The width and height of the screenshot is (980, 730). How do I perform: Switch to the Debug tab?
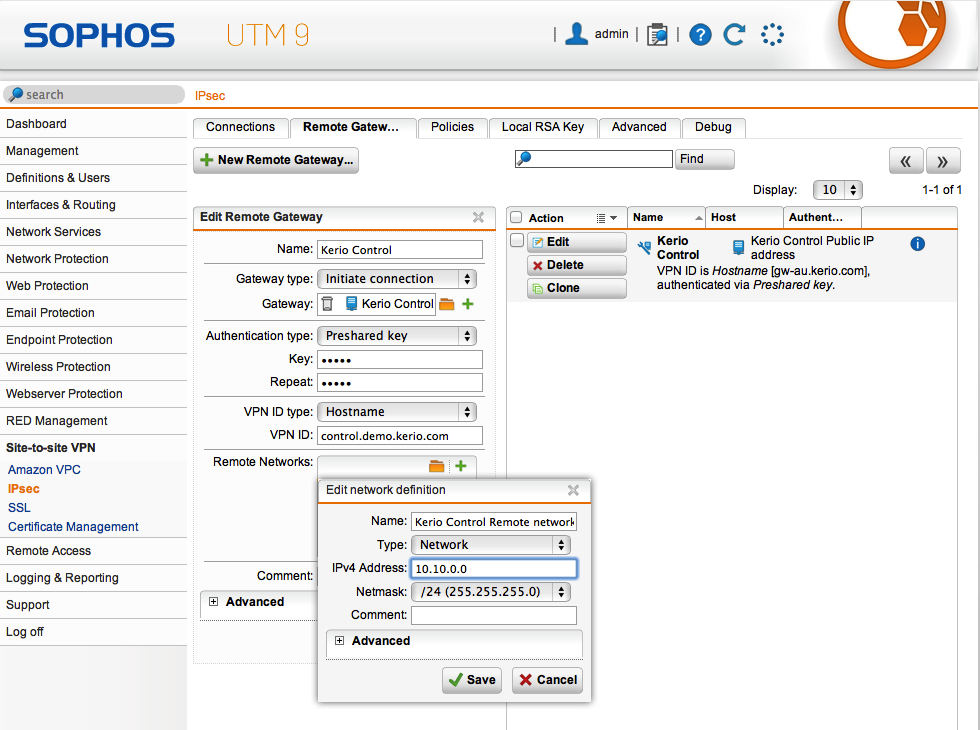[713, 127]
